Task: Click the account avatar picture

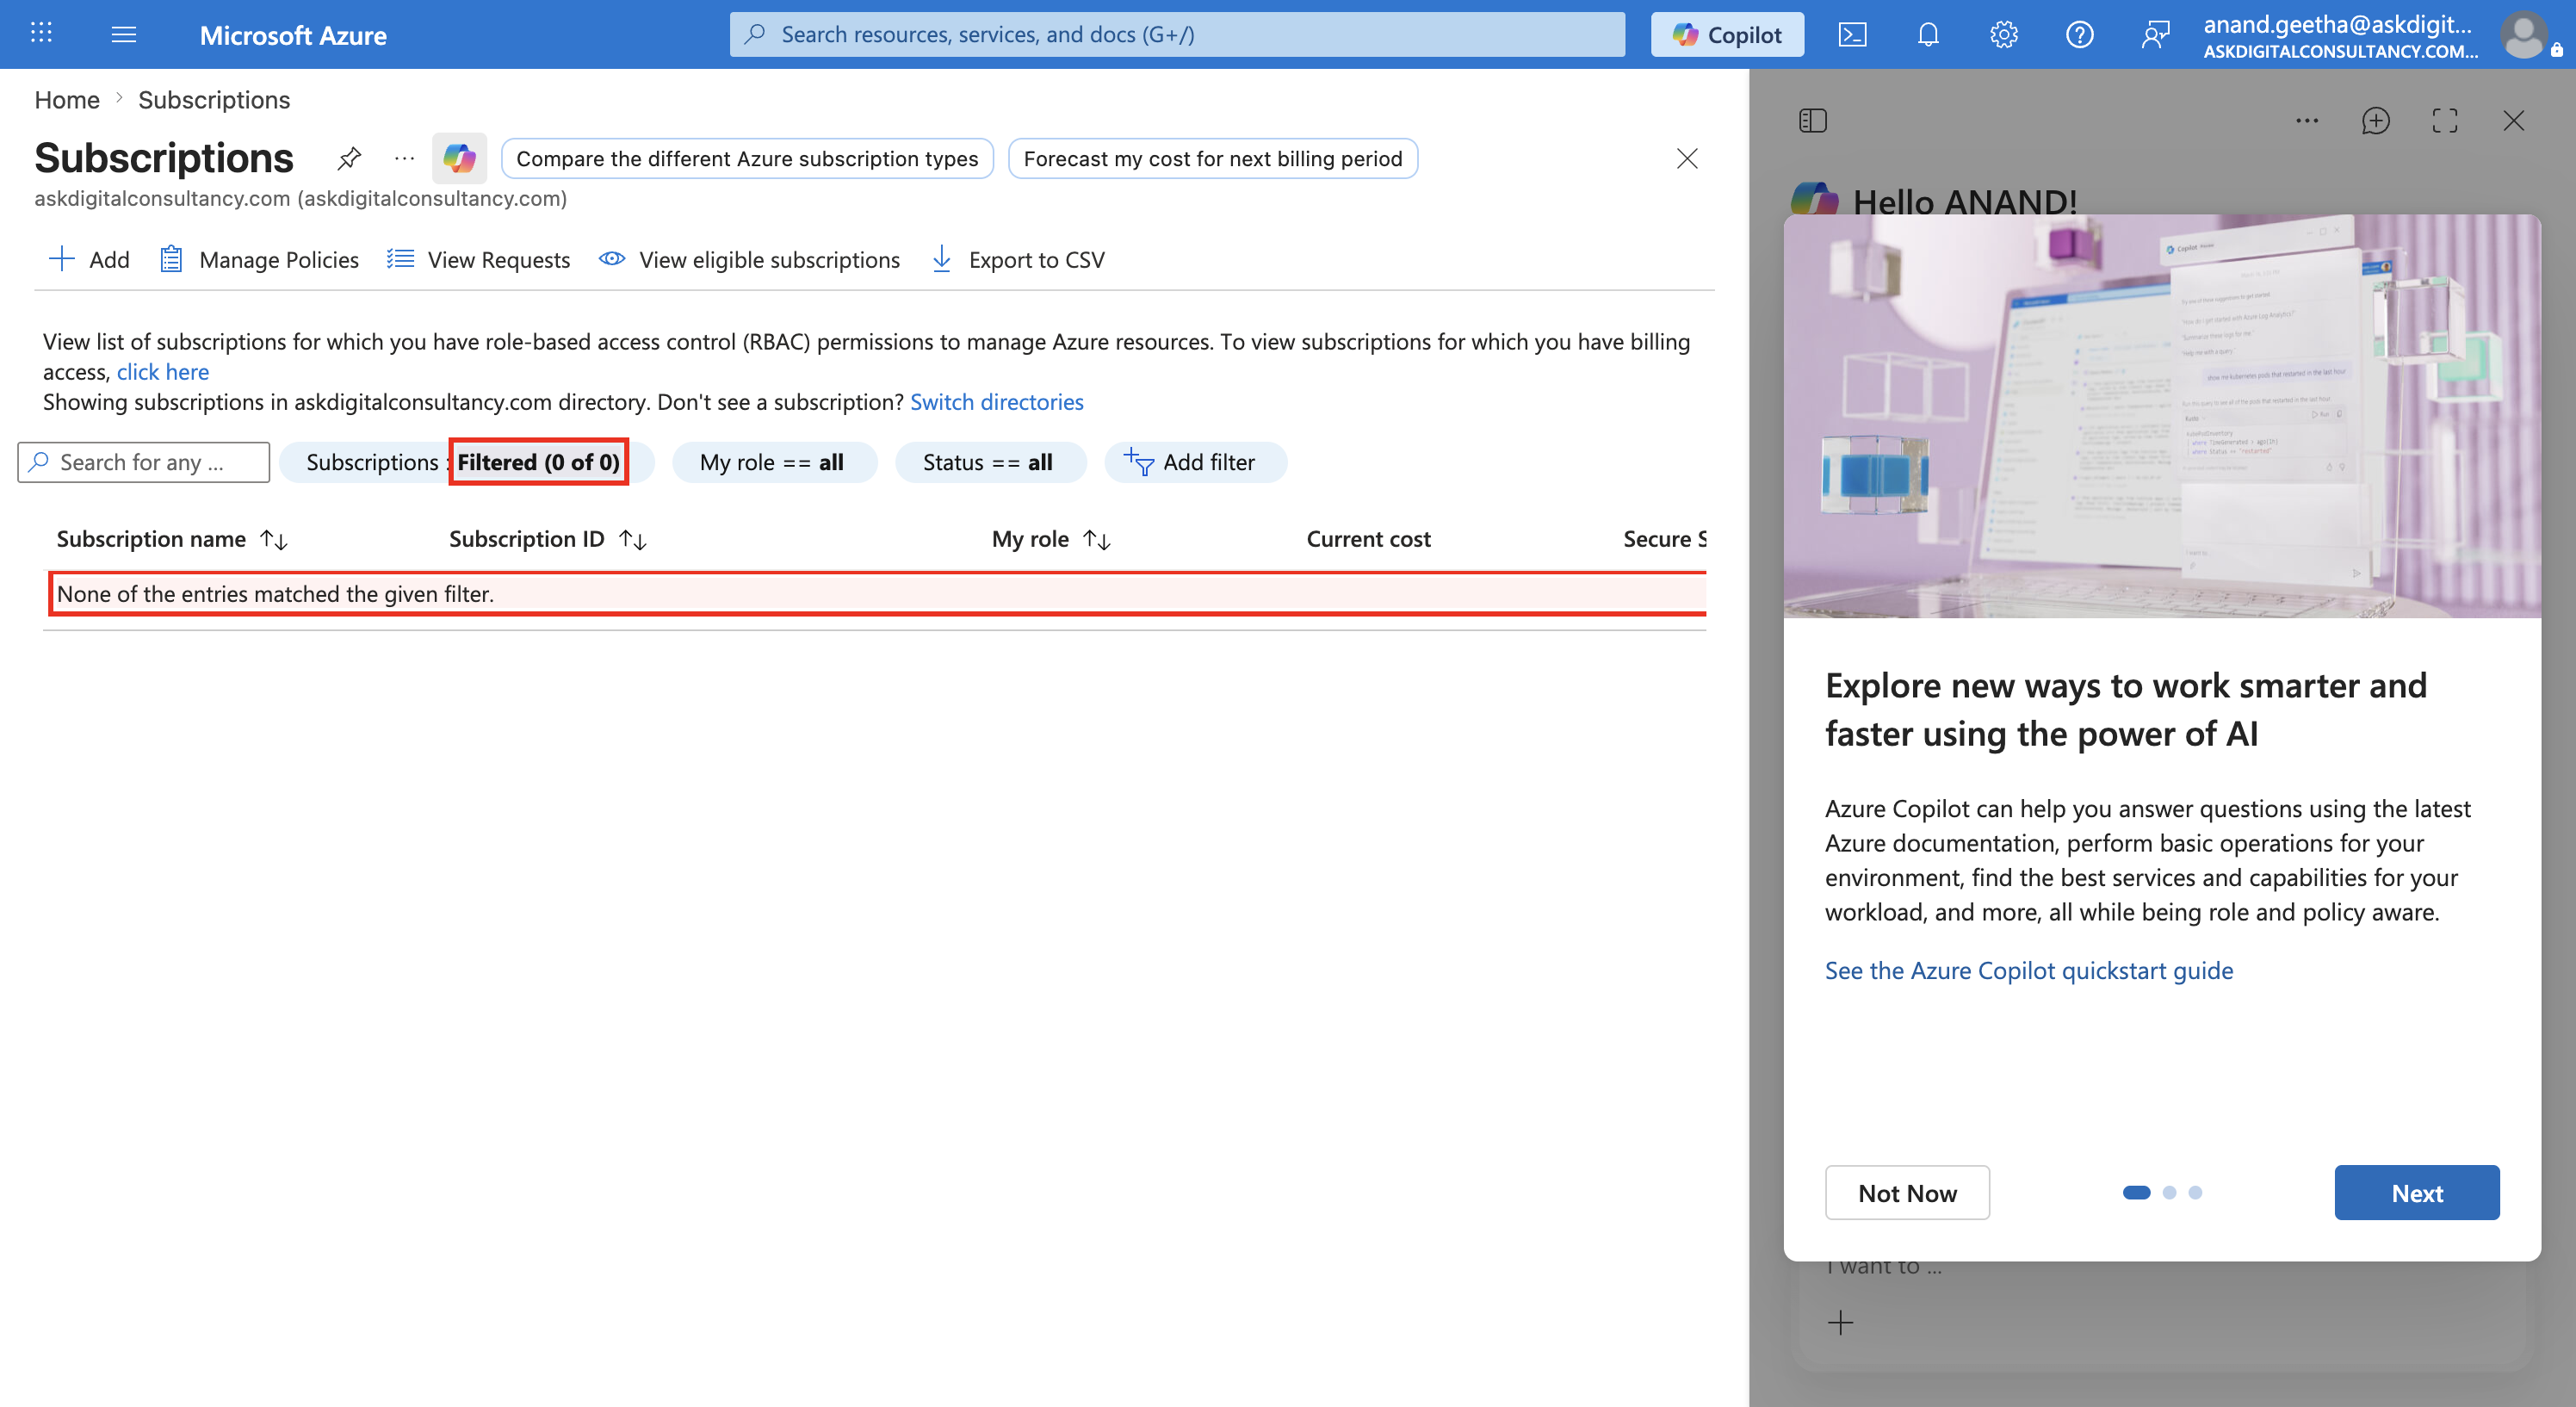Action: tap(2524, 35)
